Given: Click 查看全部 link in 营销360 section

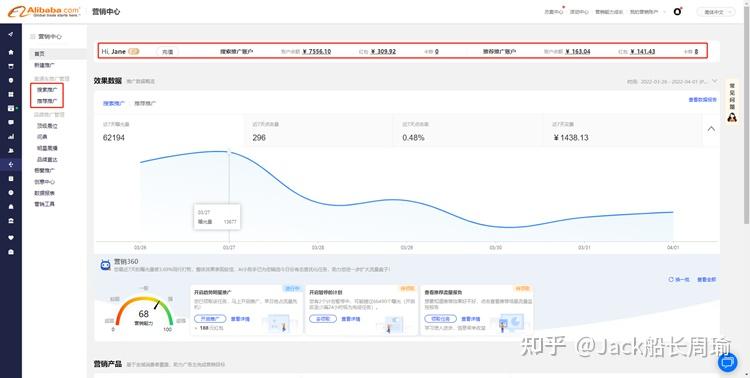Looking at the screenshot, I should coord(706,279).
